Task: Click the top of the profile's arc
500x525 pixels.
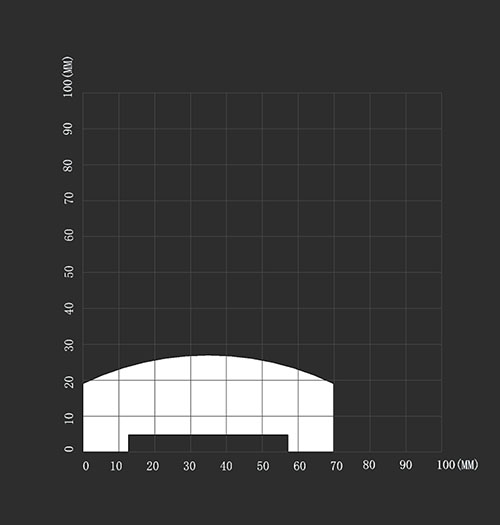Action: (208, 355)
